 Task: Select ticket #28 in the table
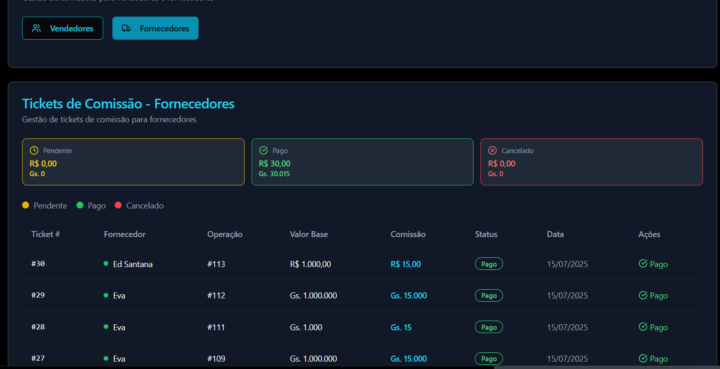(38, 327)
